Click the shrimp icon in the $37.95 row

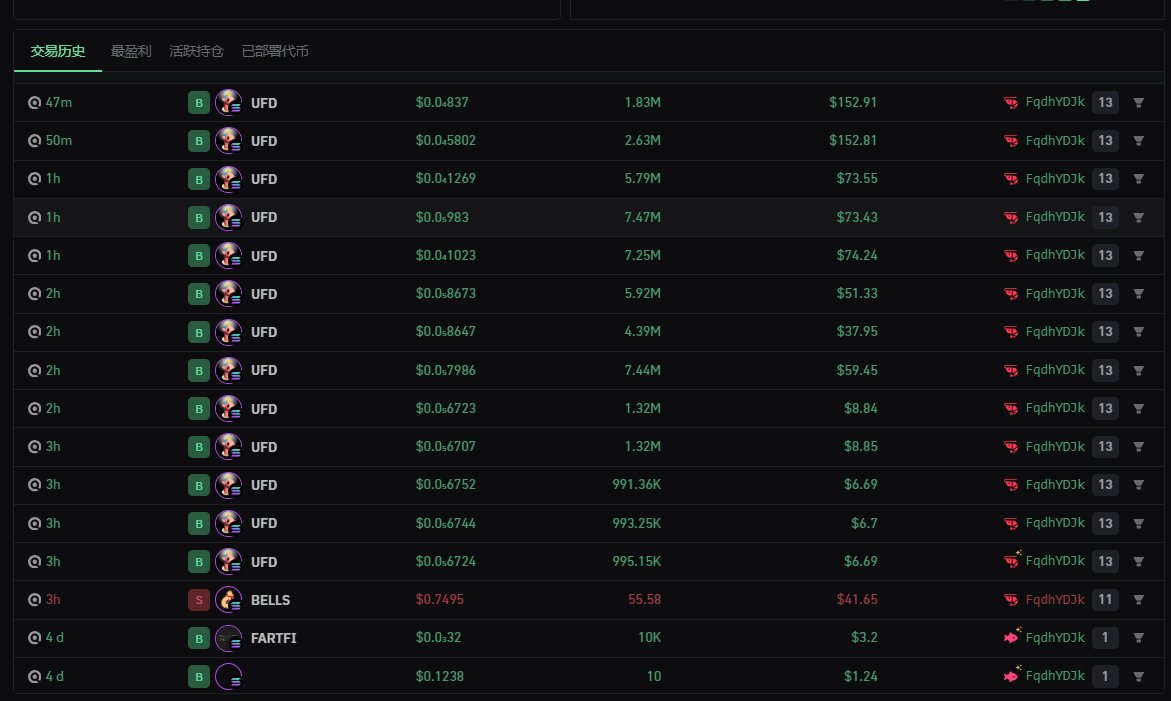(1010, 331)
